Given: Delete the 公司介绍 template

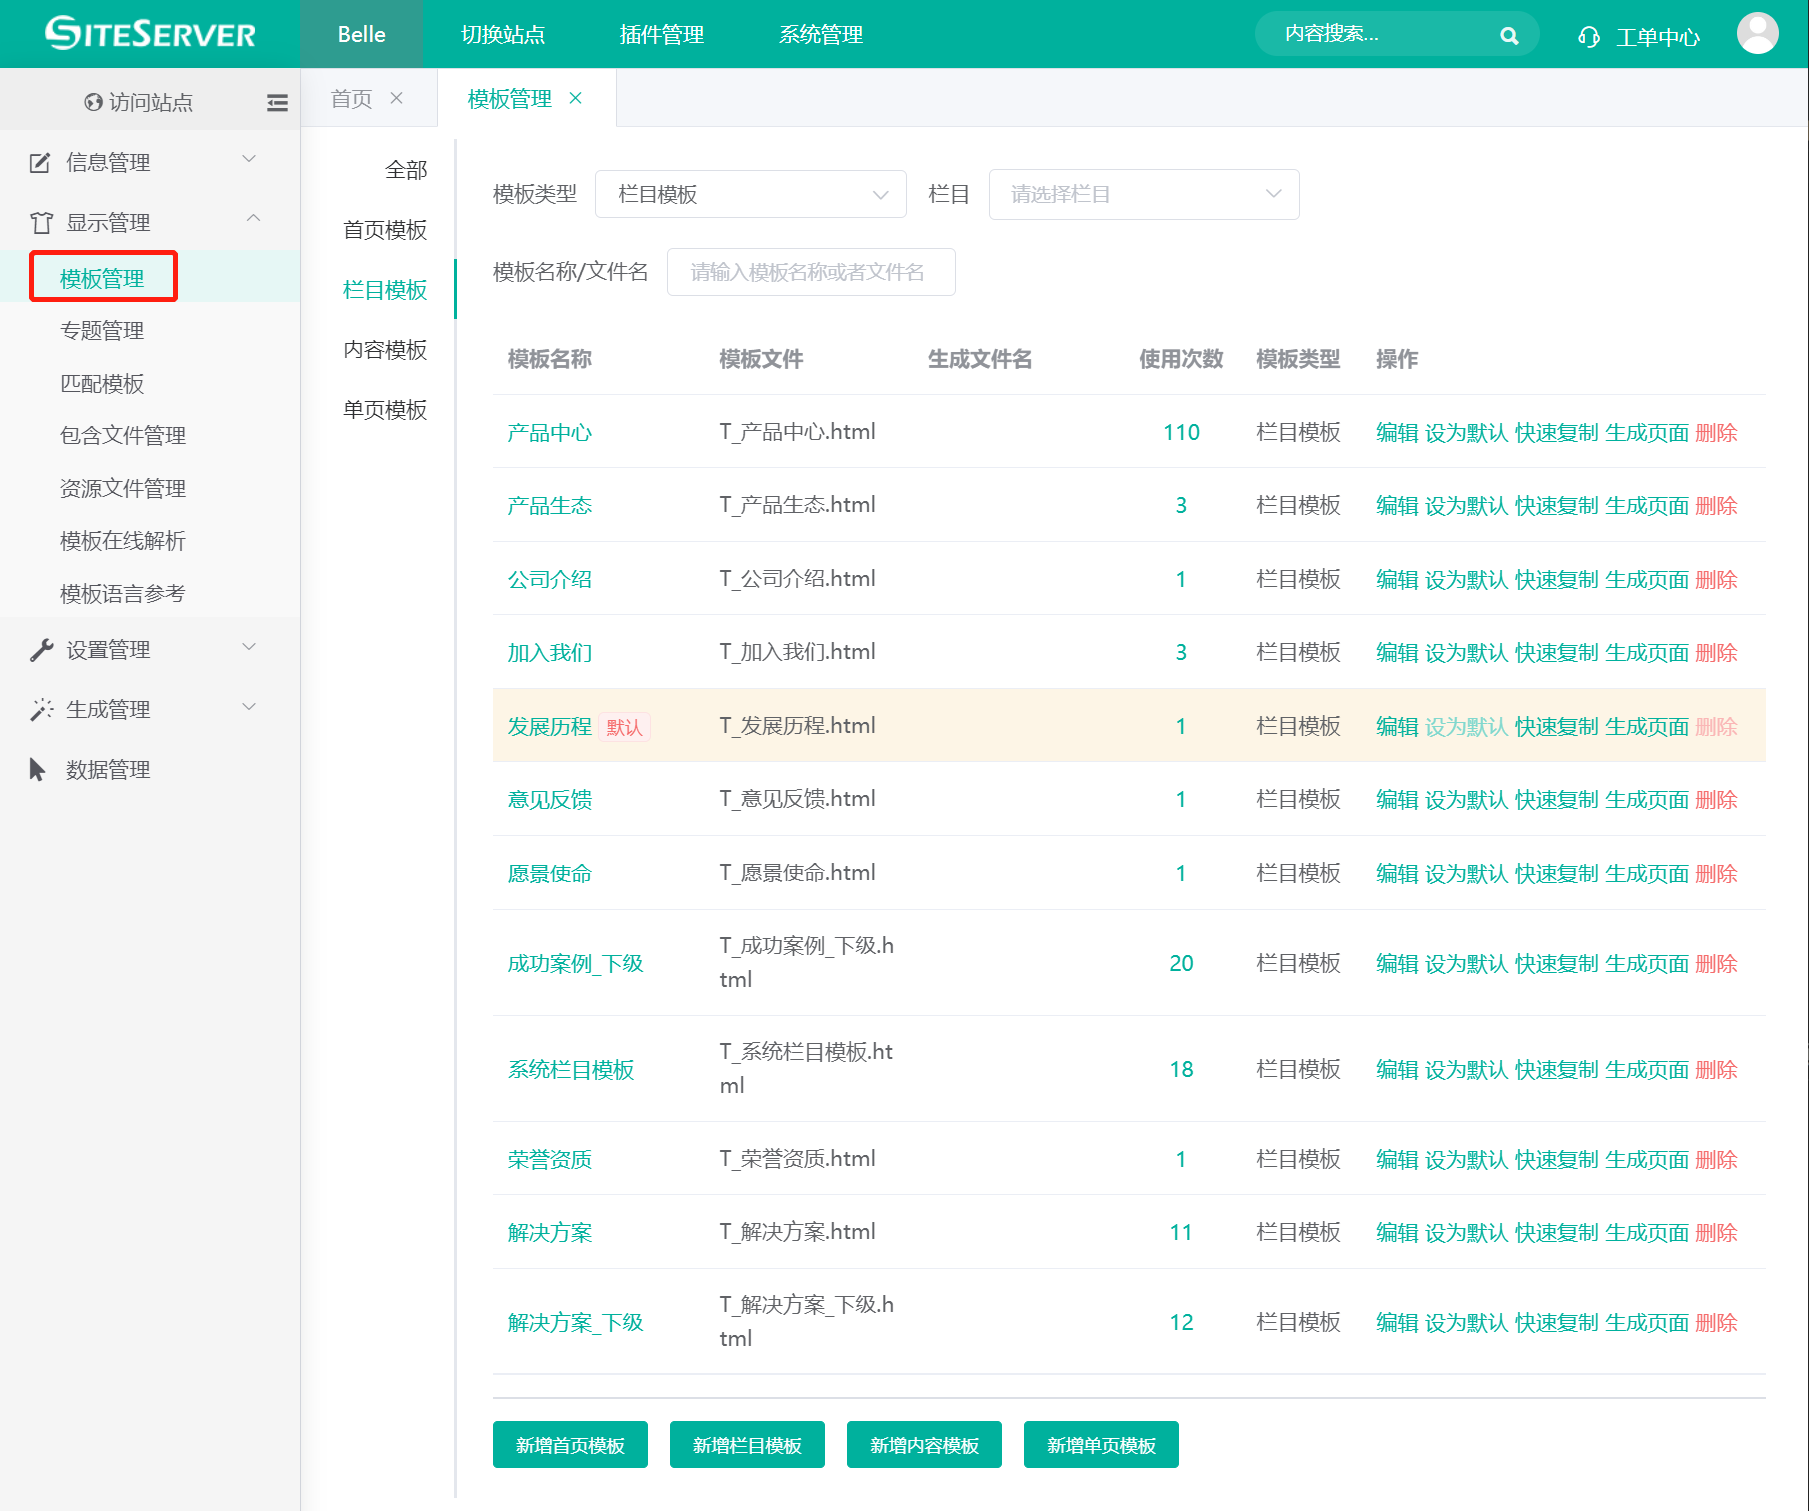Looking at the screenshot, I should pyautogui.click(x=1716, y=580).
